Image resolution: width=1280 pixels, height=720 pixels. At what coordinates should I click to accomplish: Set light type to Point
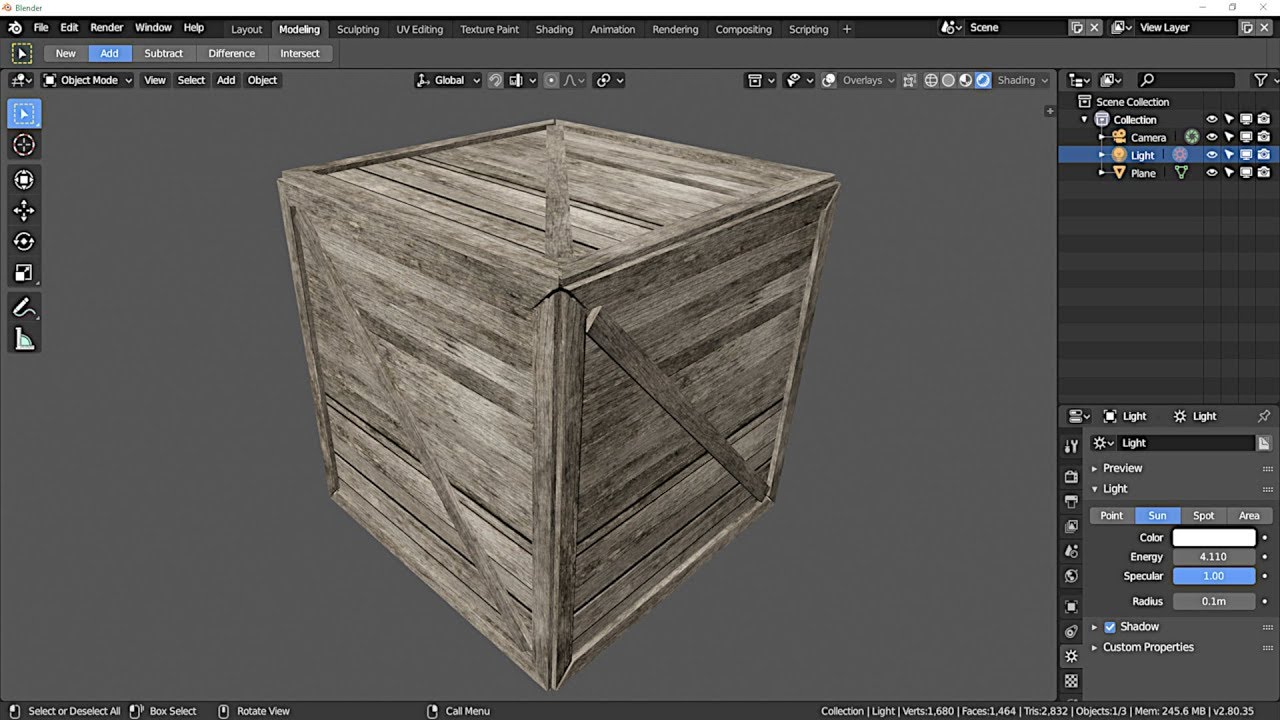coord(1112,516)
